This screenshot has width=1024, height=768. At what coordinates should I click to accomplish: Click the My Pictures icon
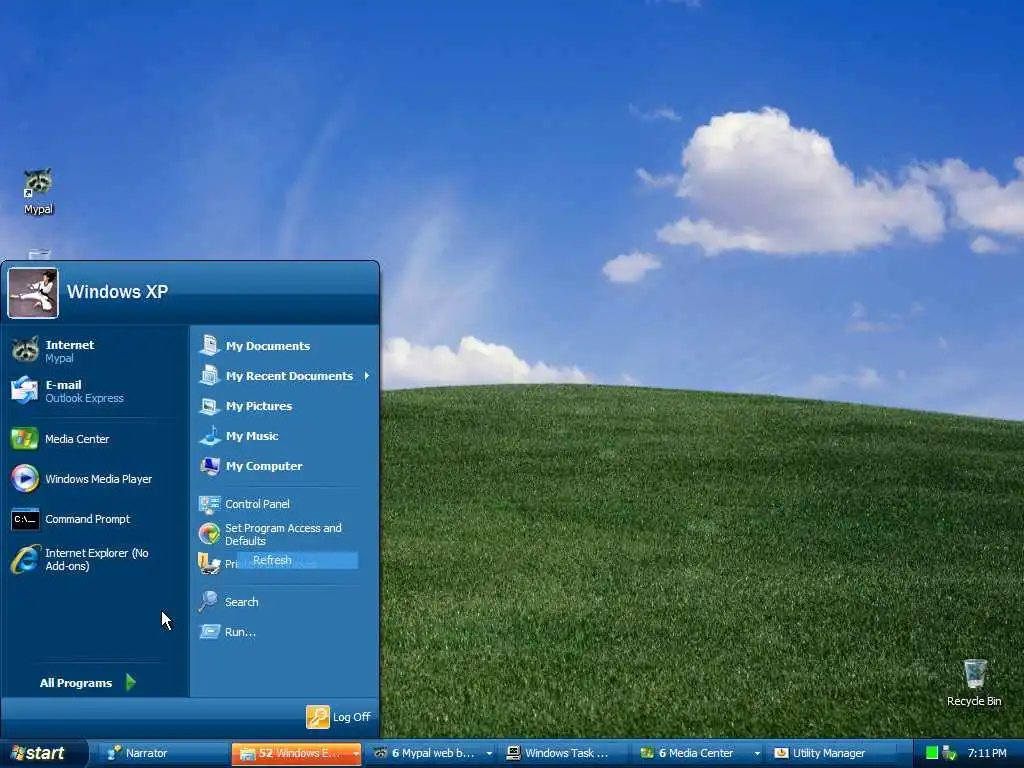tap(210, 406)
